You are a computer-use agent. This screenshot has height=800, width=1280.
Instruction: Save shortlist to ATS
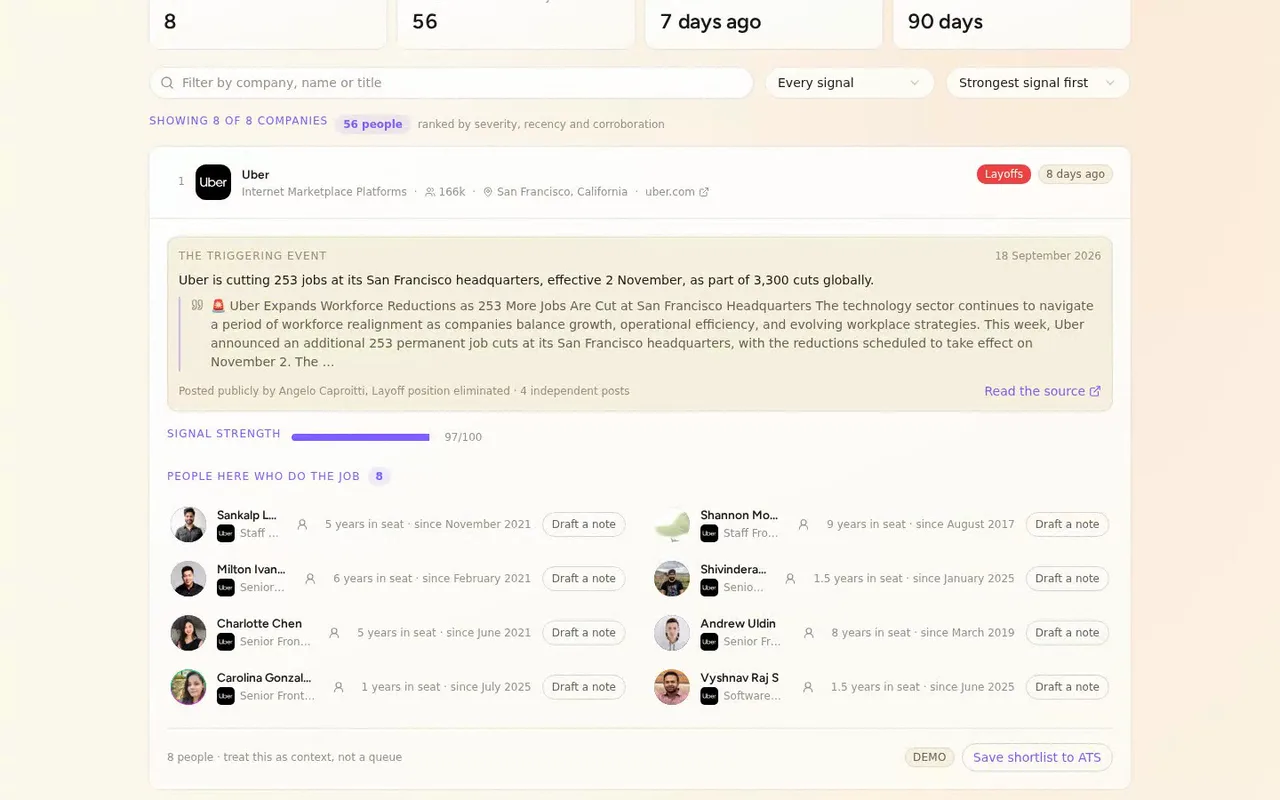(1037, 757)
